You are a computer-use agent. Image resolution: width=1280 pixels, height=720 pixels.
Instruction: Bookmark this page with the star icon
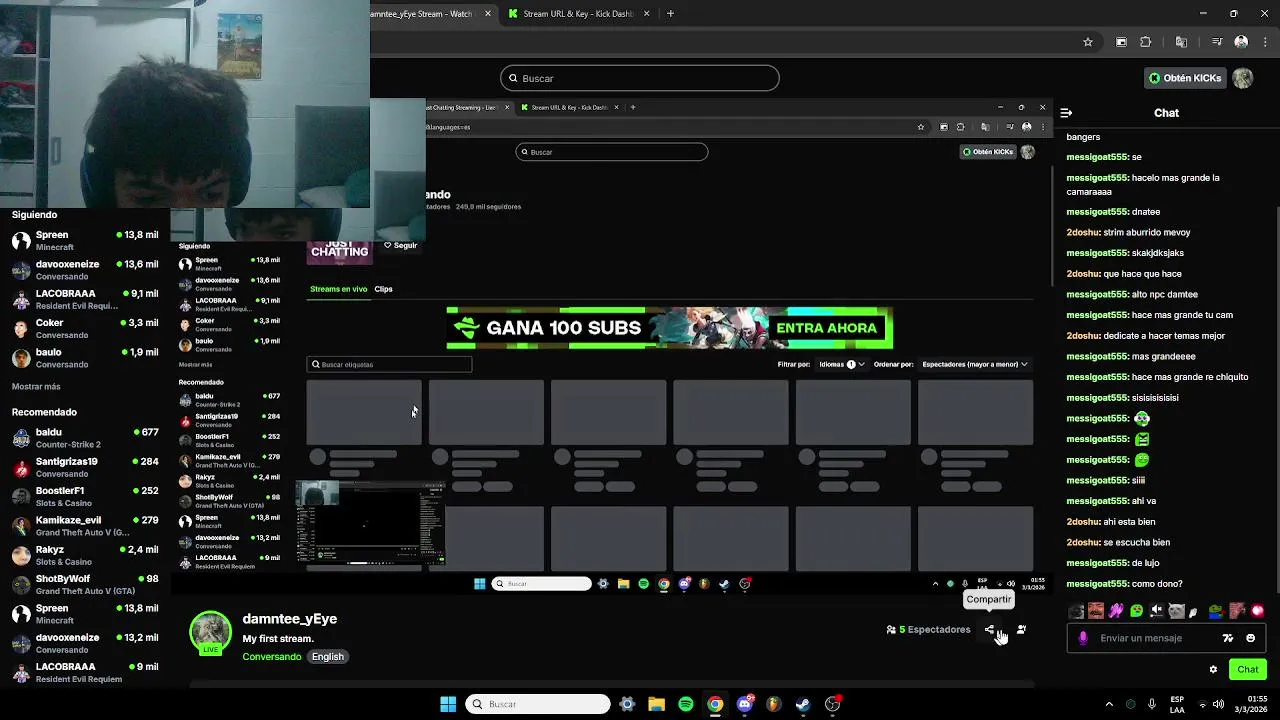(x=1088, y=42)
